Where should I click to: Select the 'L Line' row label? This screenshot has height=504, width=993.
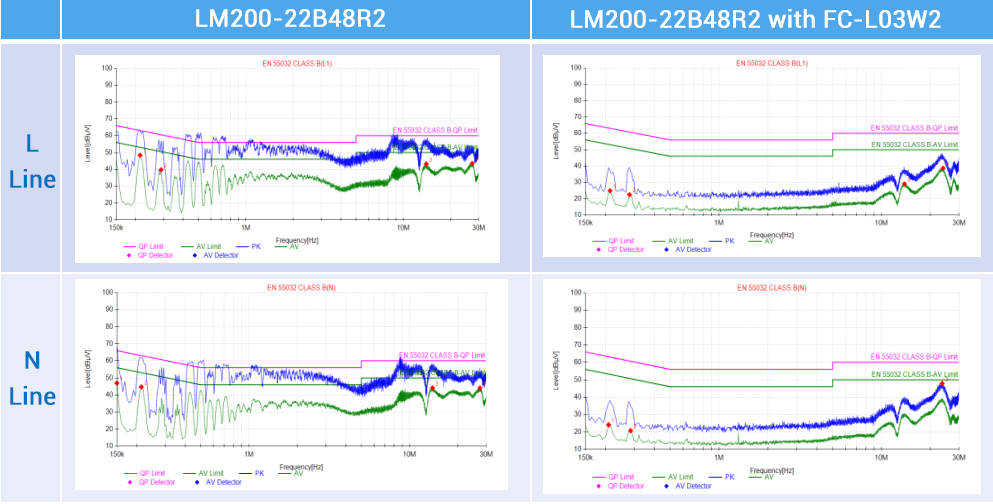[32, 161]
